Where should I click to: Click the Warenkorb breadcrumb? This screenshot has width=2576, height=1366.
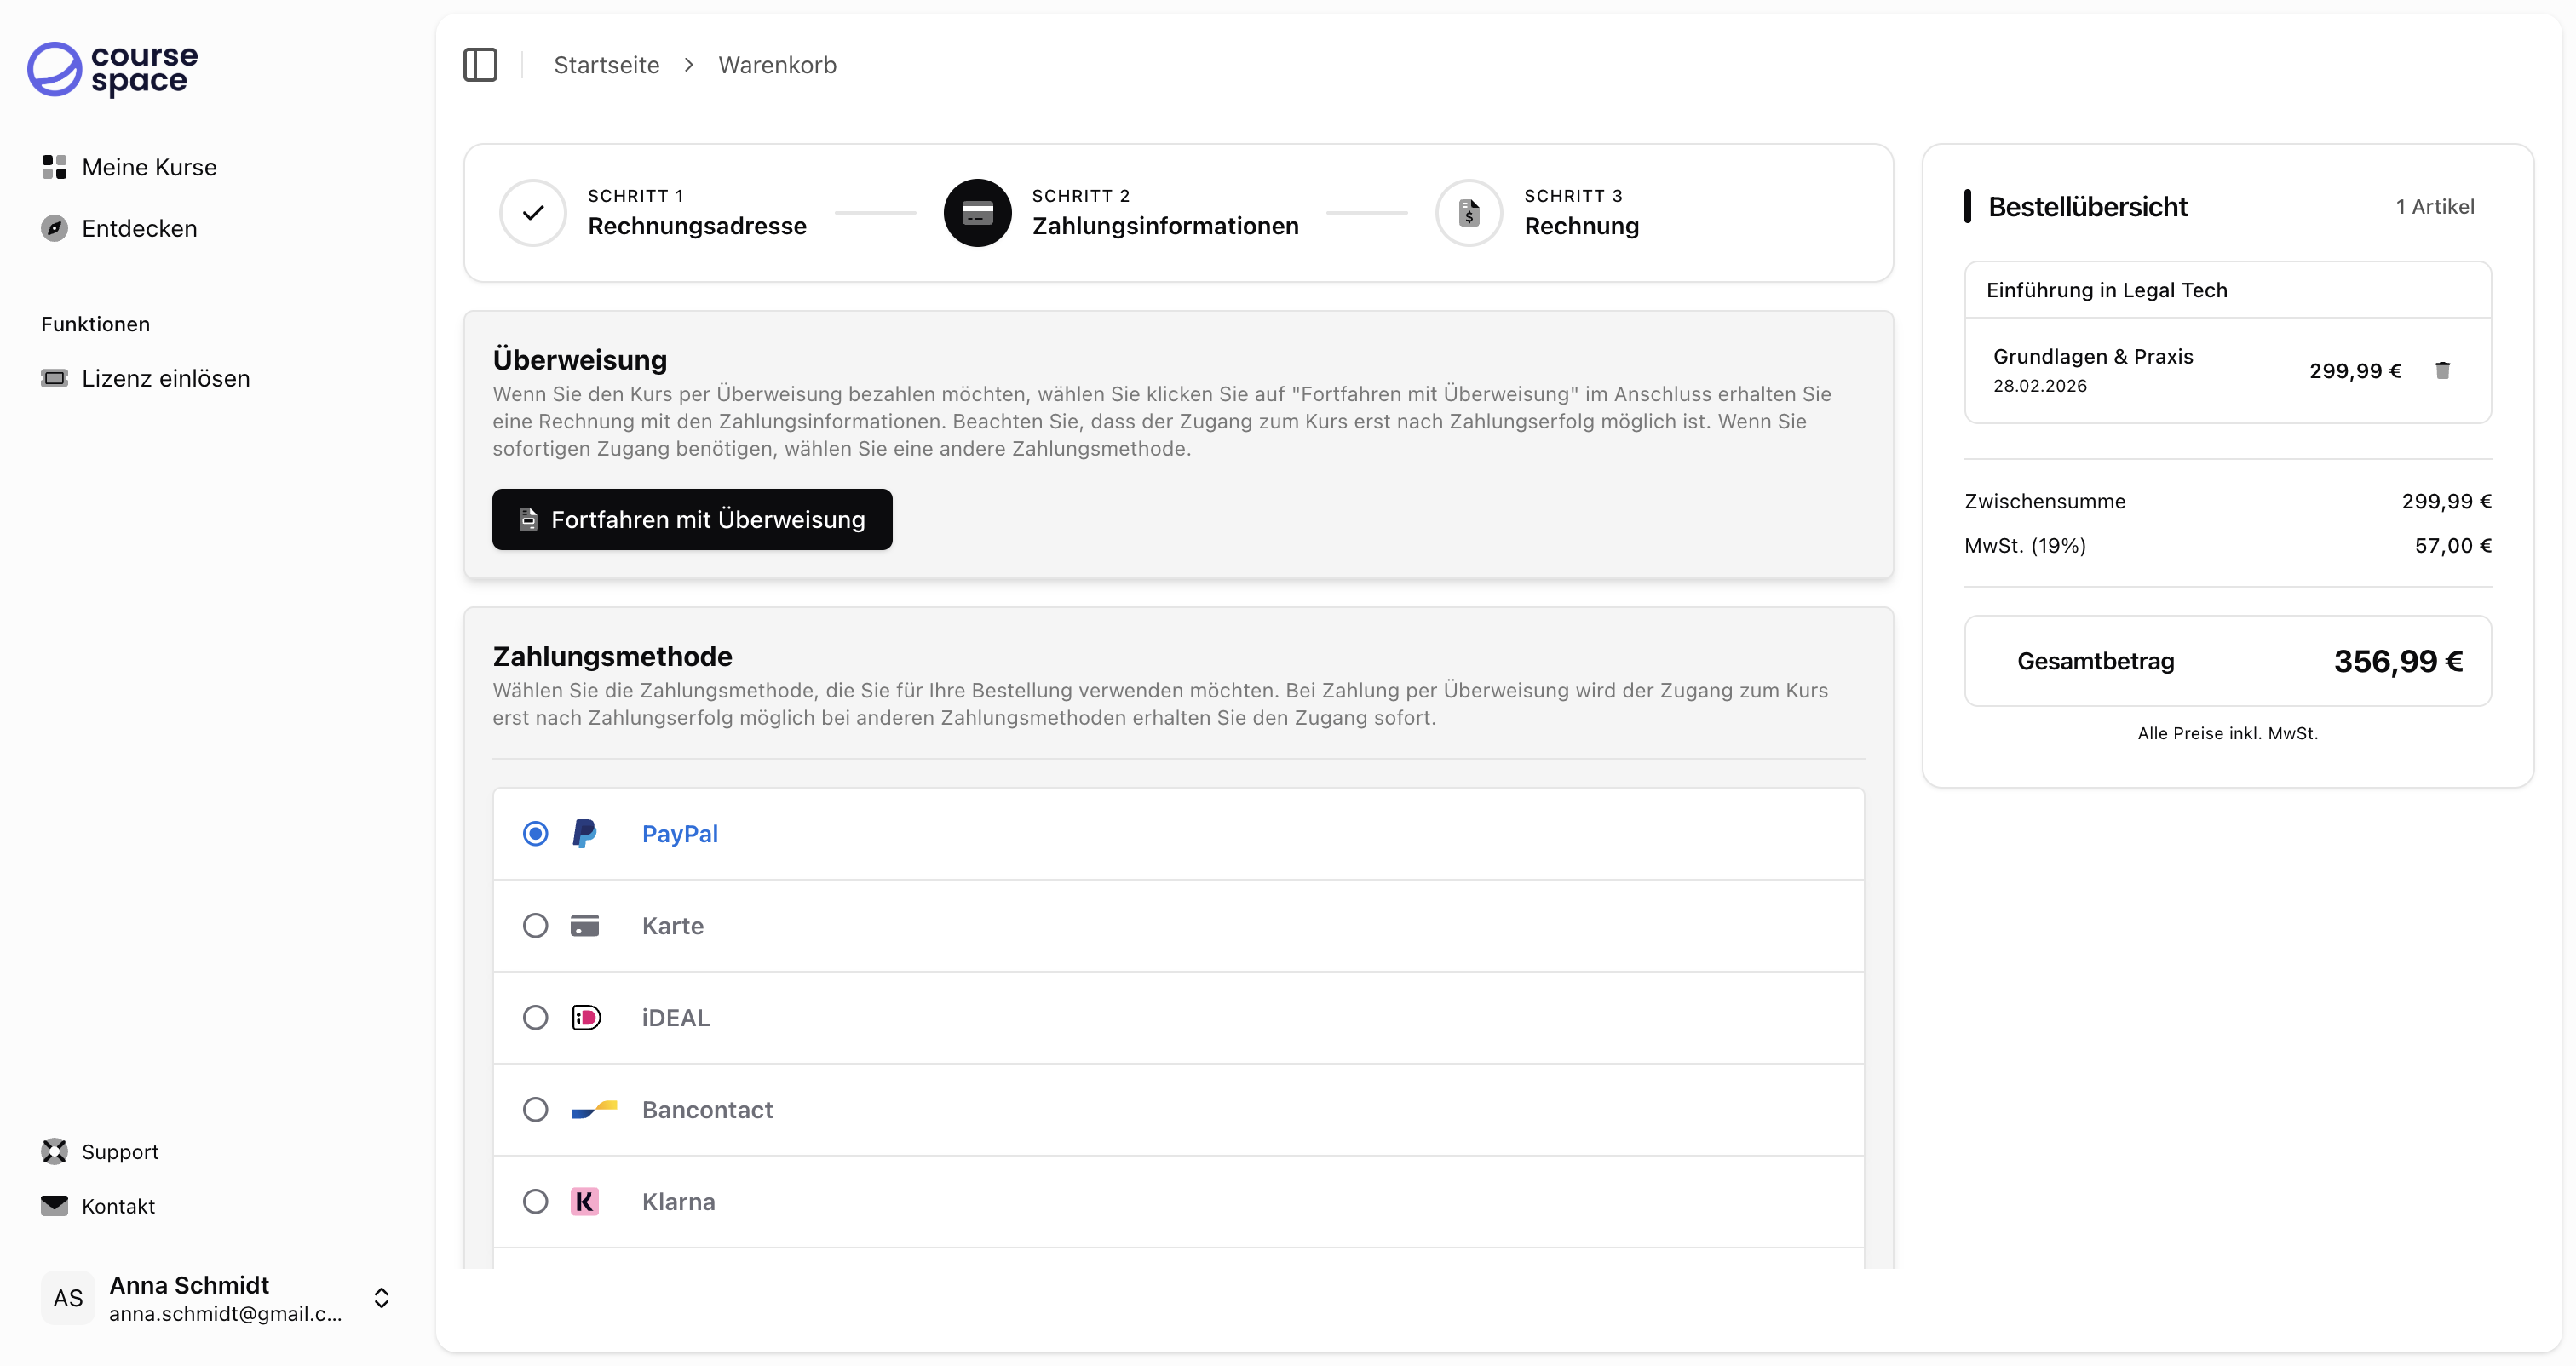777,65
